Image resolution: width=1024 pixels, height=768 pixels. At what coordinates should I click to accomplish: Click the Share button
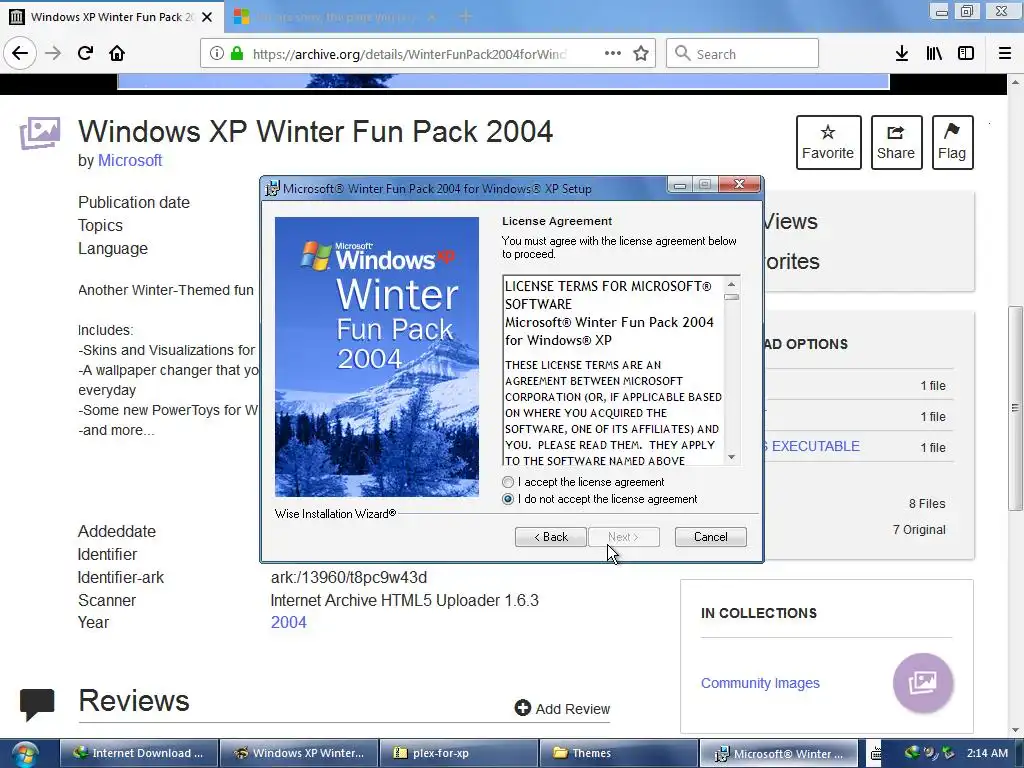(896, 142)
